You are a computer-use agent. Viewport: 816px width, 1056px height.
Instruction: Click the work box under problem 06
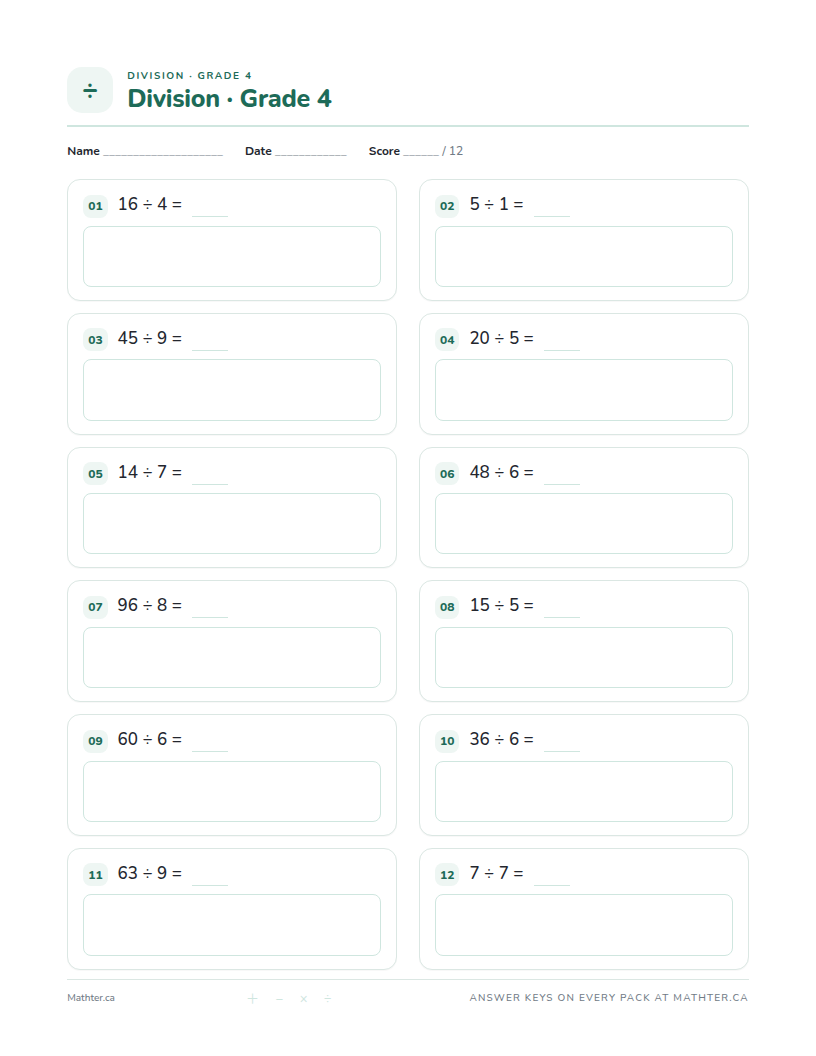click(x=584, y=523)
